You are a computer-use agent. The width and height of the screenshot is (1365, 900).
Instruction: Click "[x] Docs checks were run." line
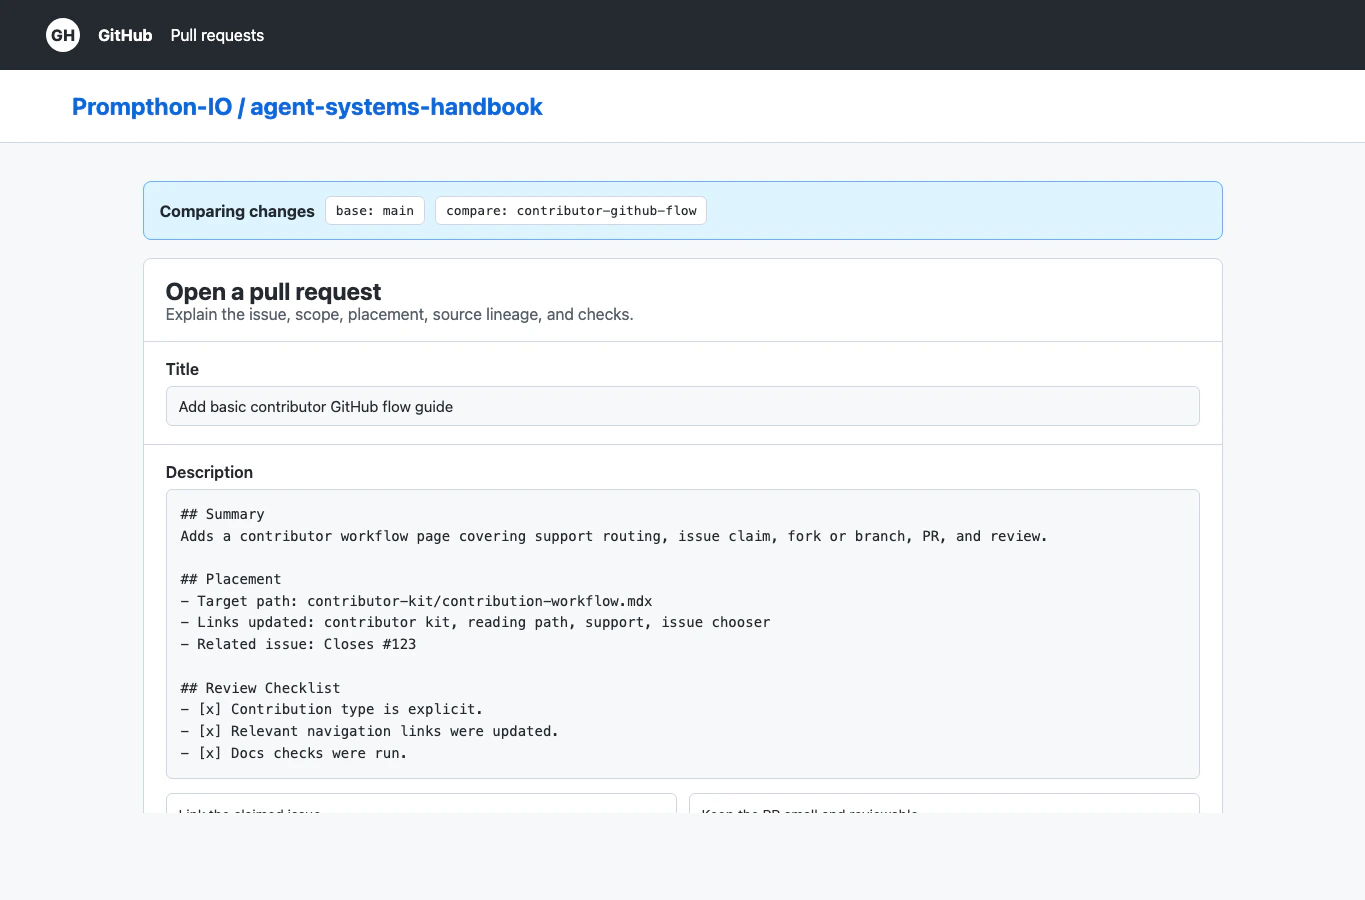294,753
